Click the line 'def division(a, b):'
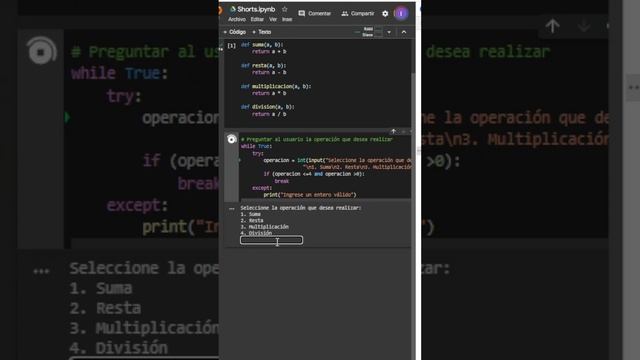Image resolution: width=640 pixels, height=360 pixels. [267, 107]
